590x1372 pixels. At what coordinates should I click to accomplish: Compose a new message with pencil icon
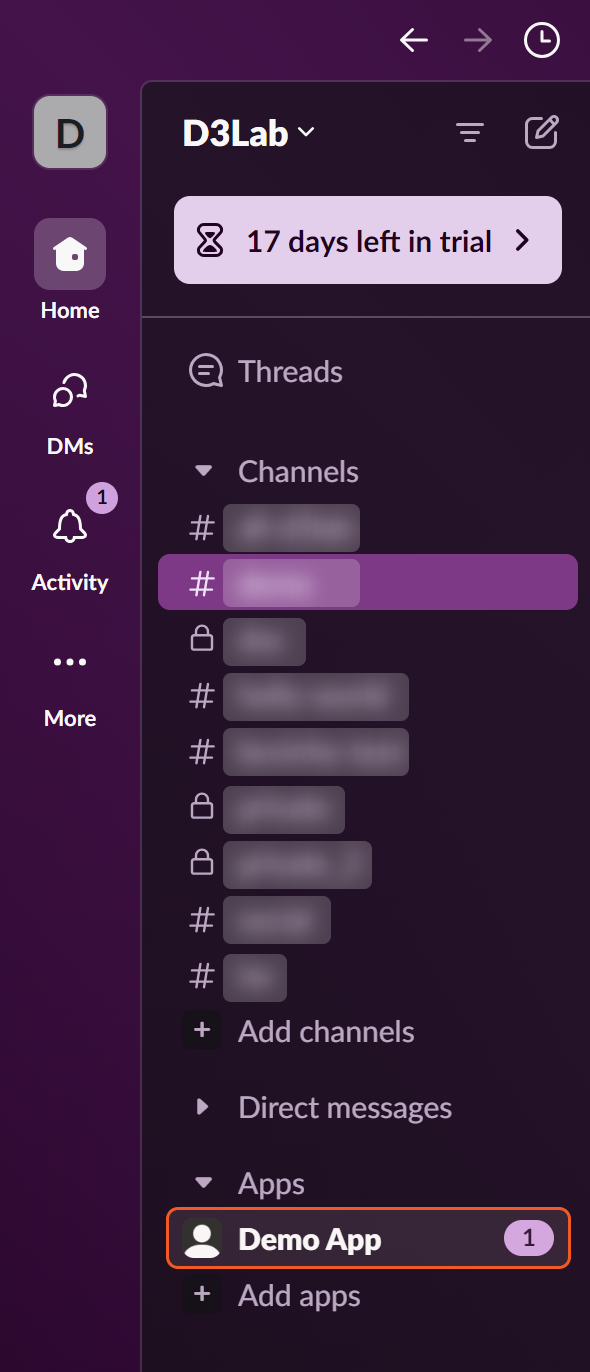point(541,132)
